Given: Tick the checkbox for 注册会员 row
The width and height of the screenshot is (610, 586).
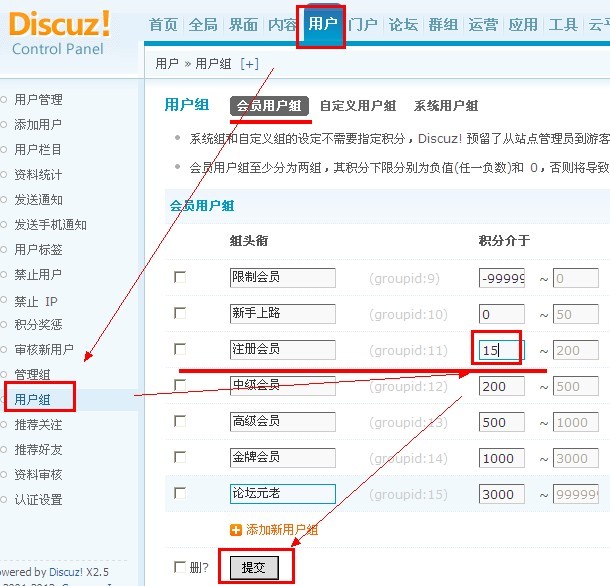Looking at the screenshot, I should (x=180, y=349).
